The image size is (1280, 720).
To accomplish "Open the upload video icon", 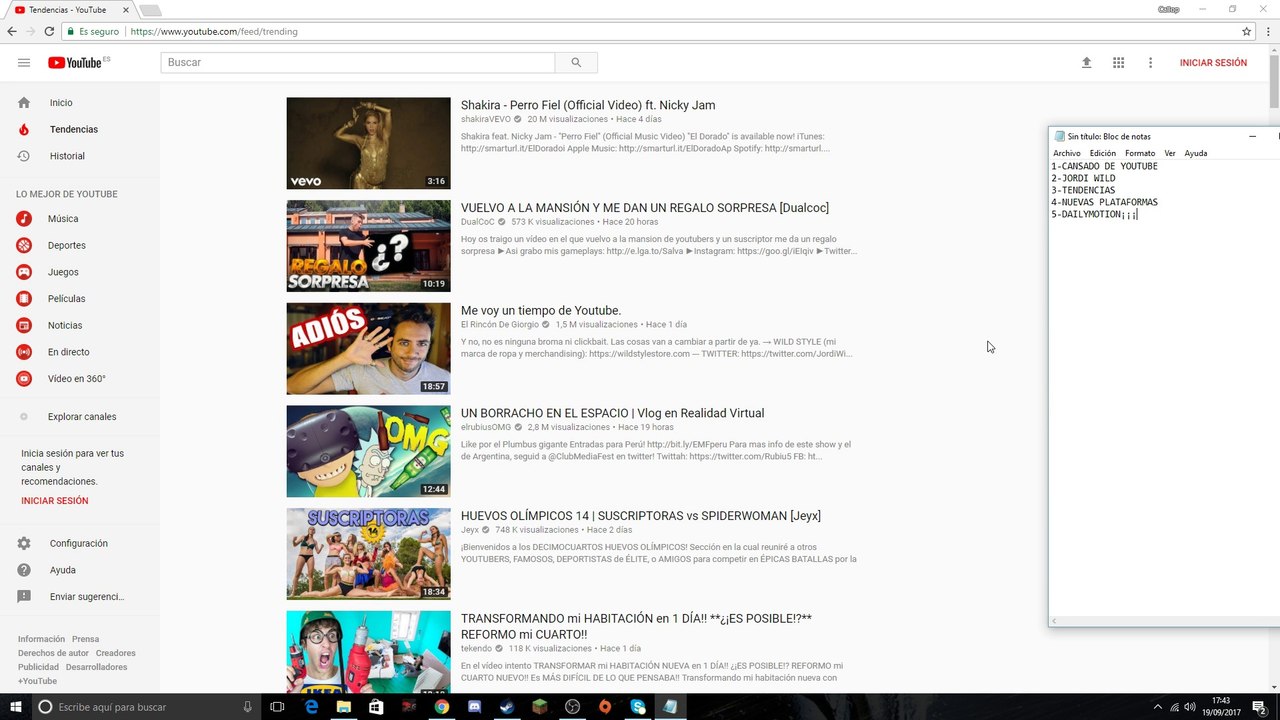I will pyautogui.click(x=1087, y=62).
